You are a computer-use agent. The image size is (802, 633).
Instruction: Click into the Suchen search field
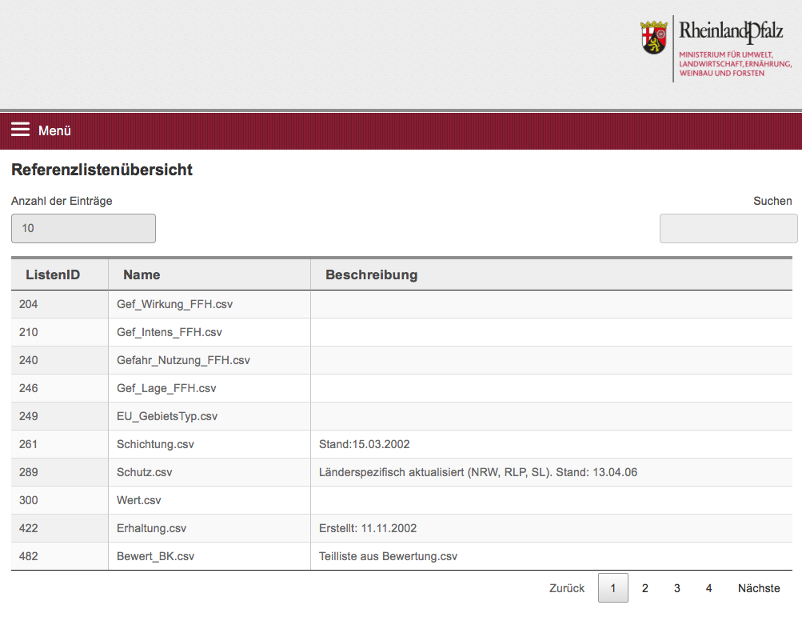click(x=728, y=228)
